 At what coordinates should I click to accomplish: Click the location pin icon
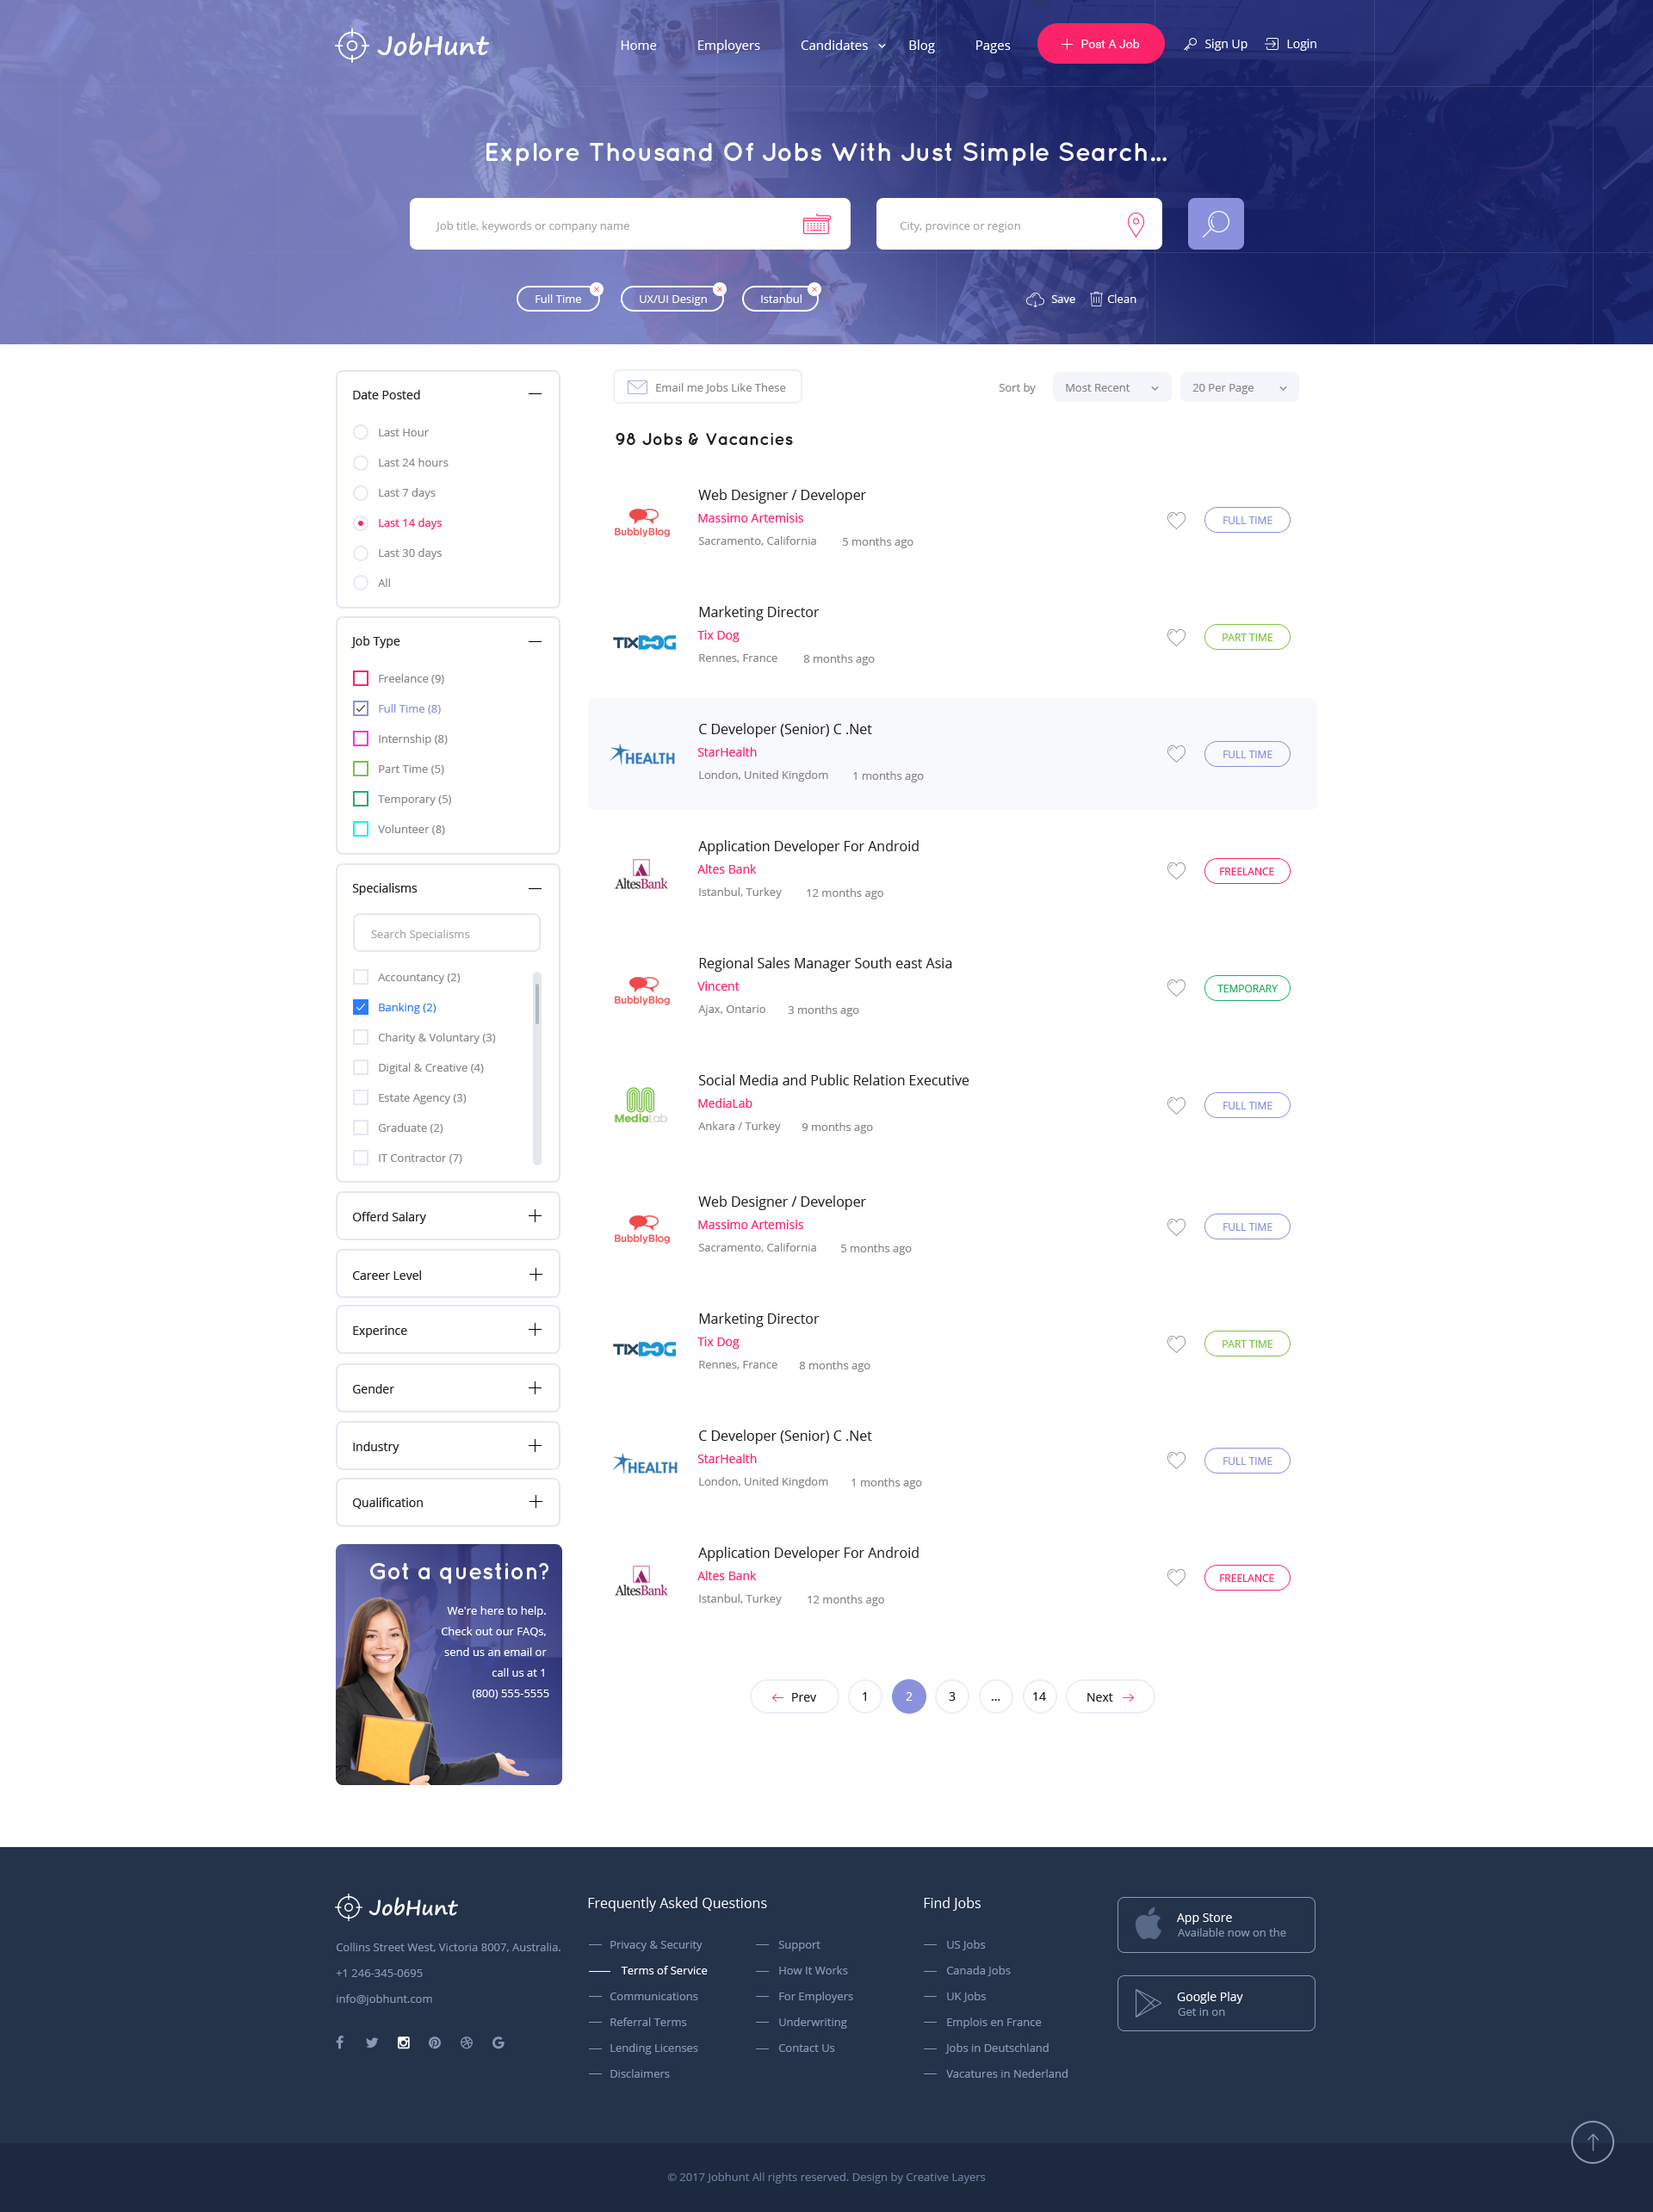tap(1135, 225)
